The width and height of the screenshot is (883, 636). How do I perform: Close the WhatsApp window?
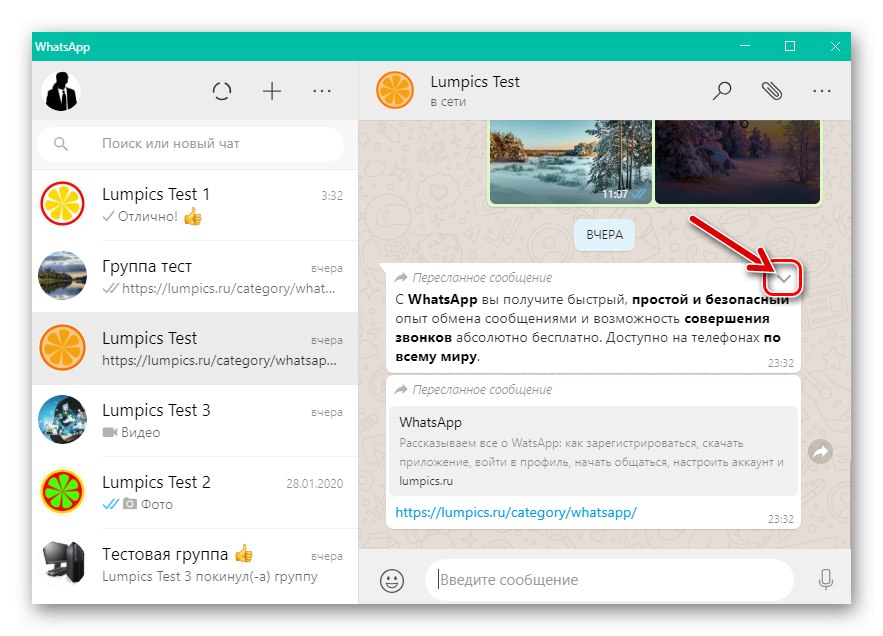coord(835,46)
